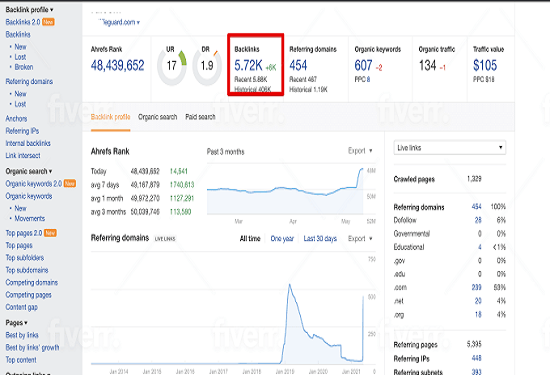
Task: Click the UR 17 gauge
Action: click(172, 66)
